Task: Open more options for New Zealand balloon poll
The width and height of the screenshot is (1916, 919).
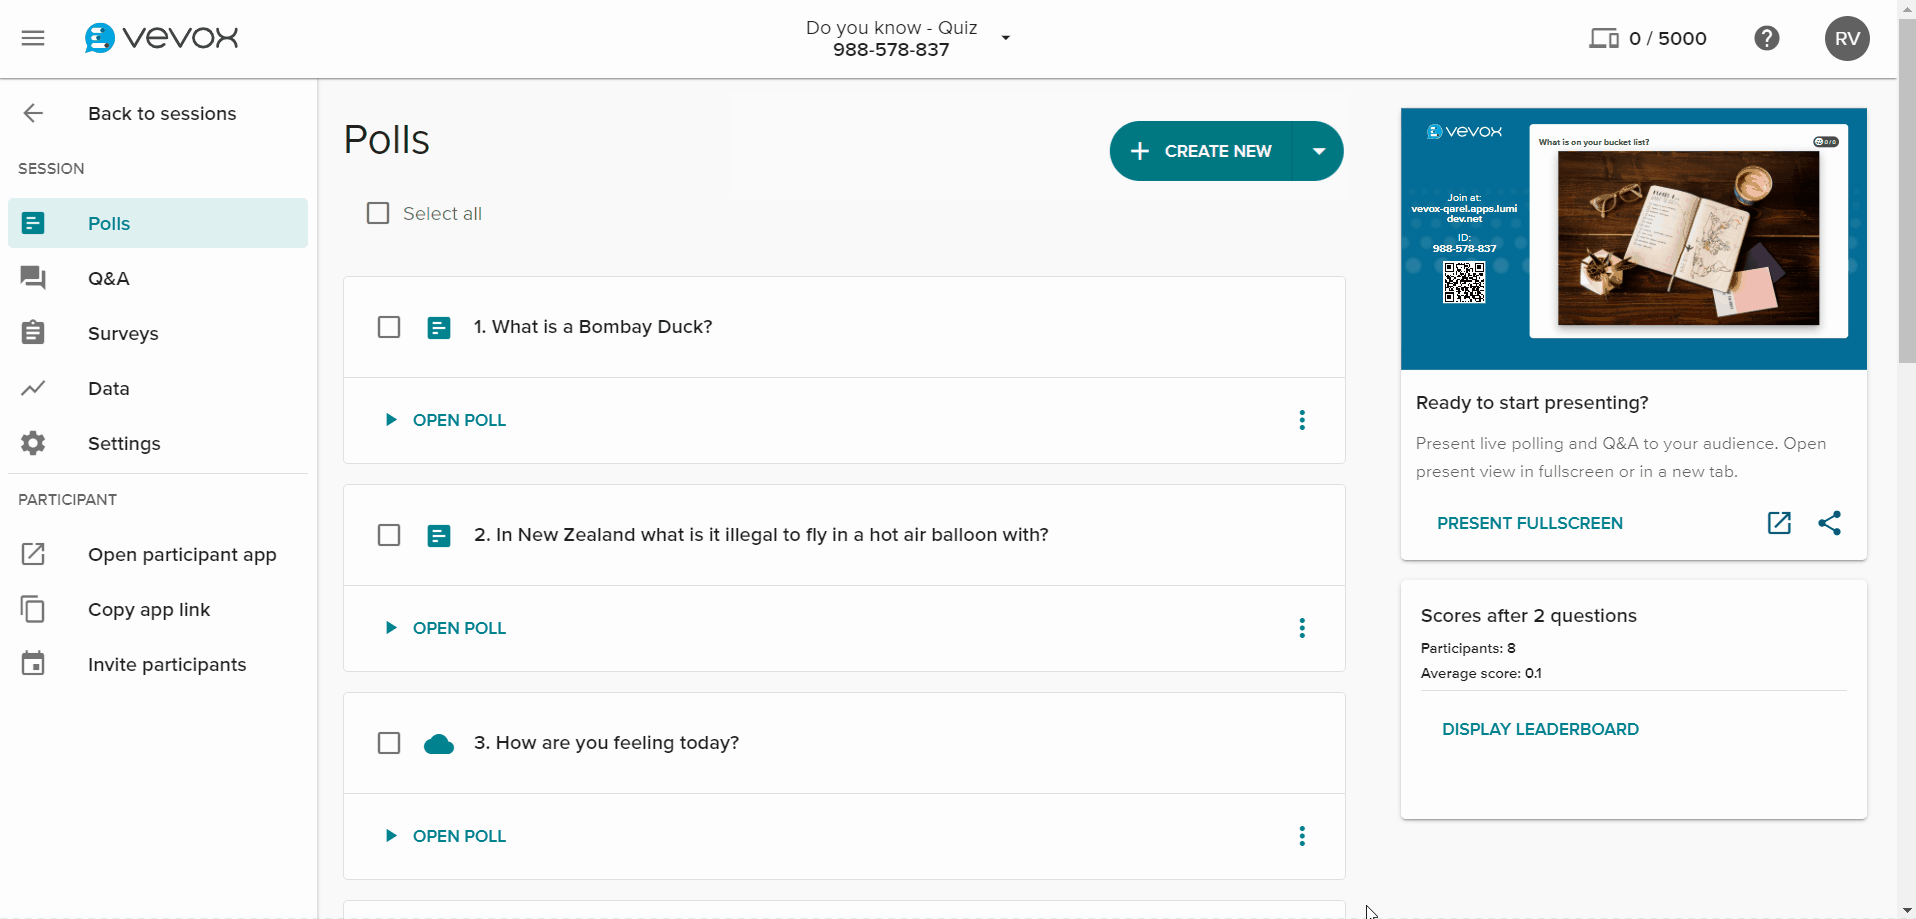Action: 1302,628
